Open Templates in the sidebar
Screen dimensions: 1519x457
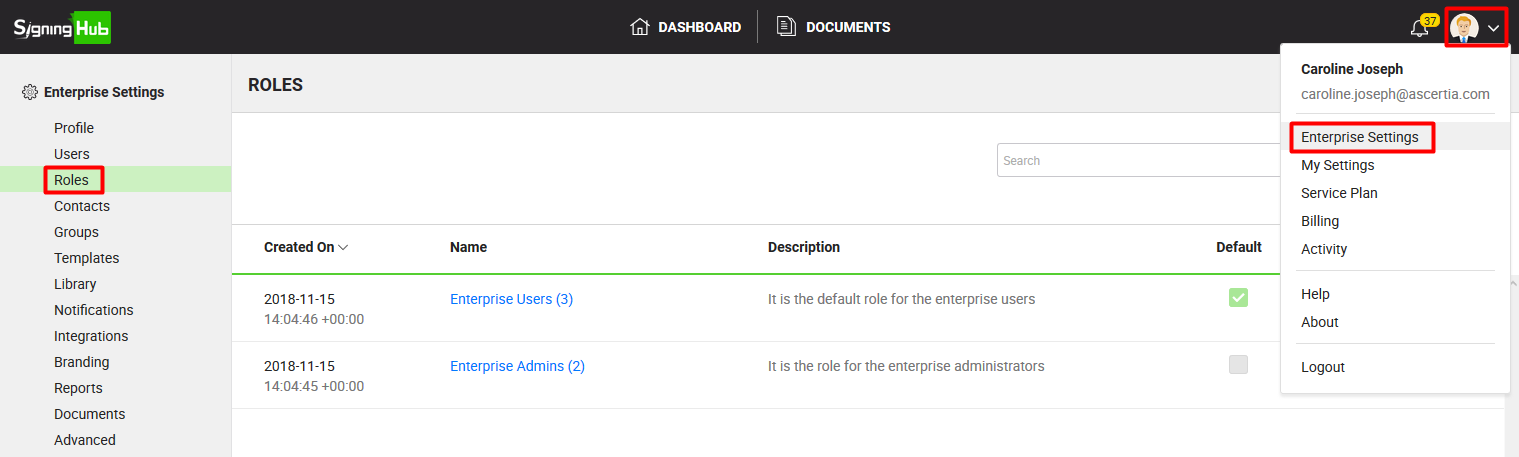(86, 258)
